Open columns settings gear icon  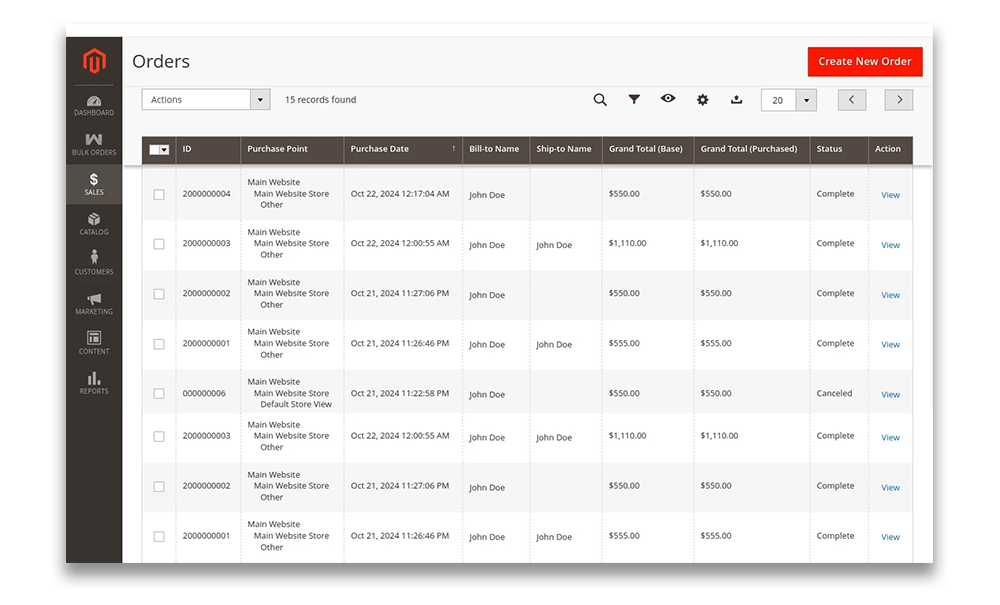[702, 99]
